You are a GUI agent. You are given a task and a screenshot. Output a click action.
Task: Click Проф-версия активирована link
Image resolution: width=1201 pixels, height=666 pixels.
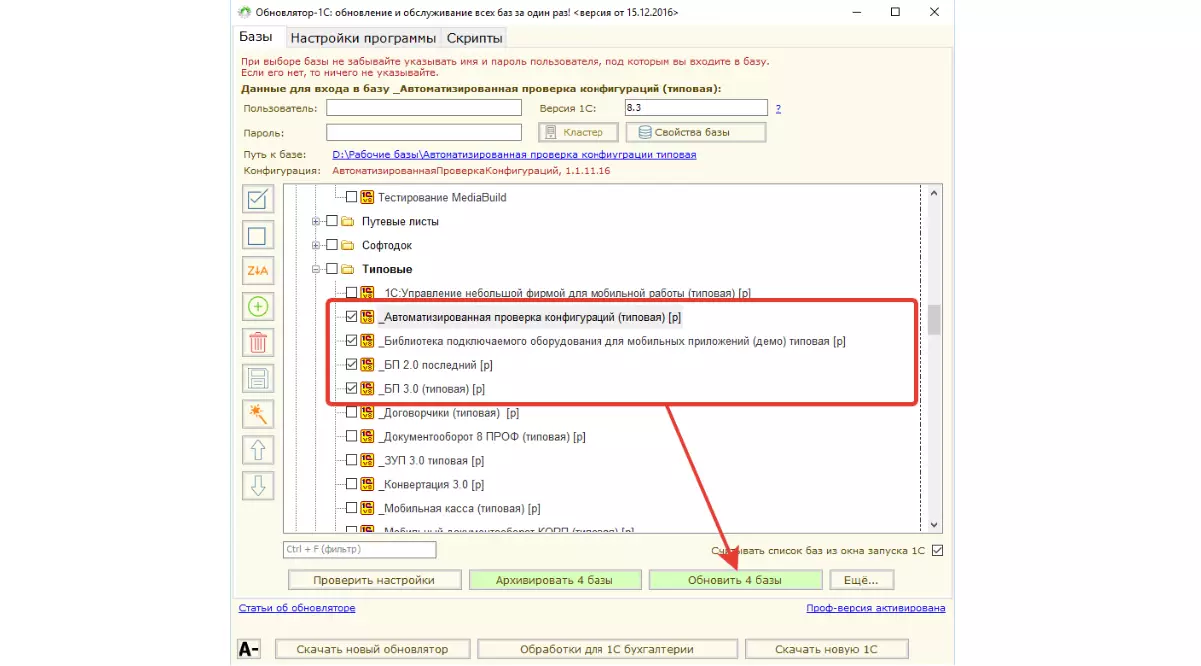(876, 608)
